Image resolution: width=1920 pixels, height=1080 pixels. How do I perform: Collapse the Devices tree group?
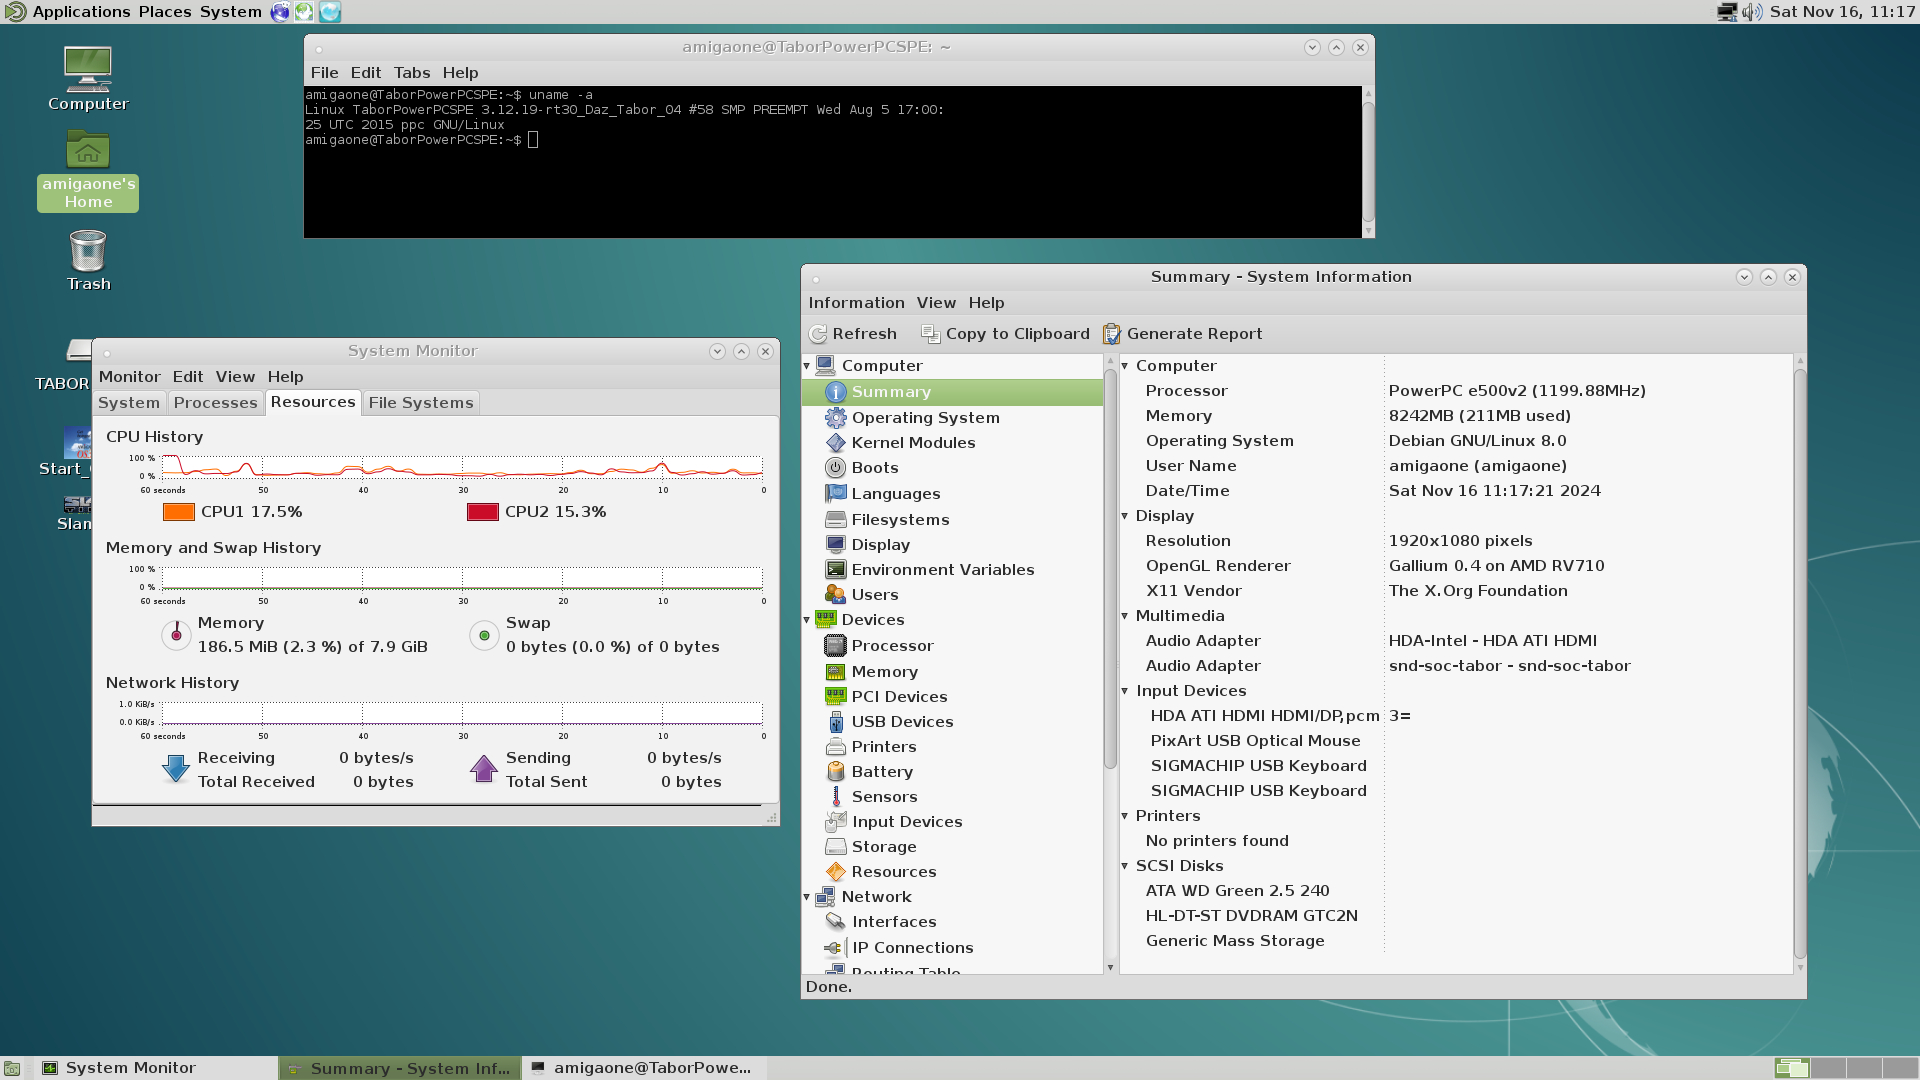(807, 621)
